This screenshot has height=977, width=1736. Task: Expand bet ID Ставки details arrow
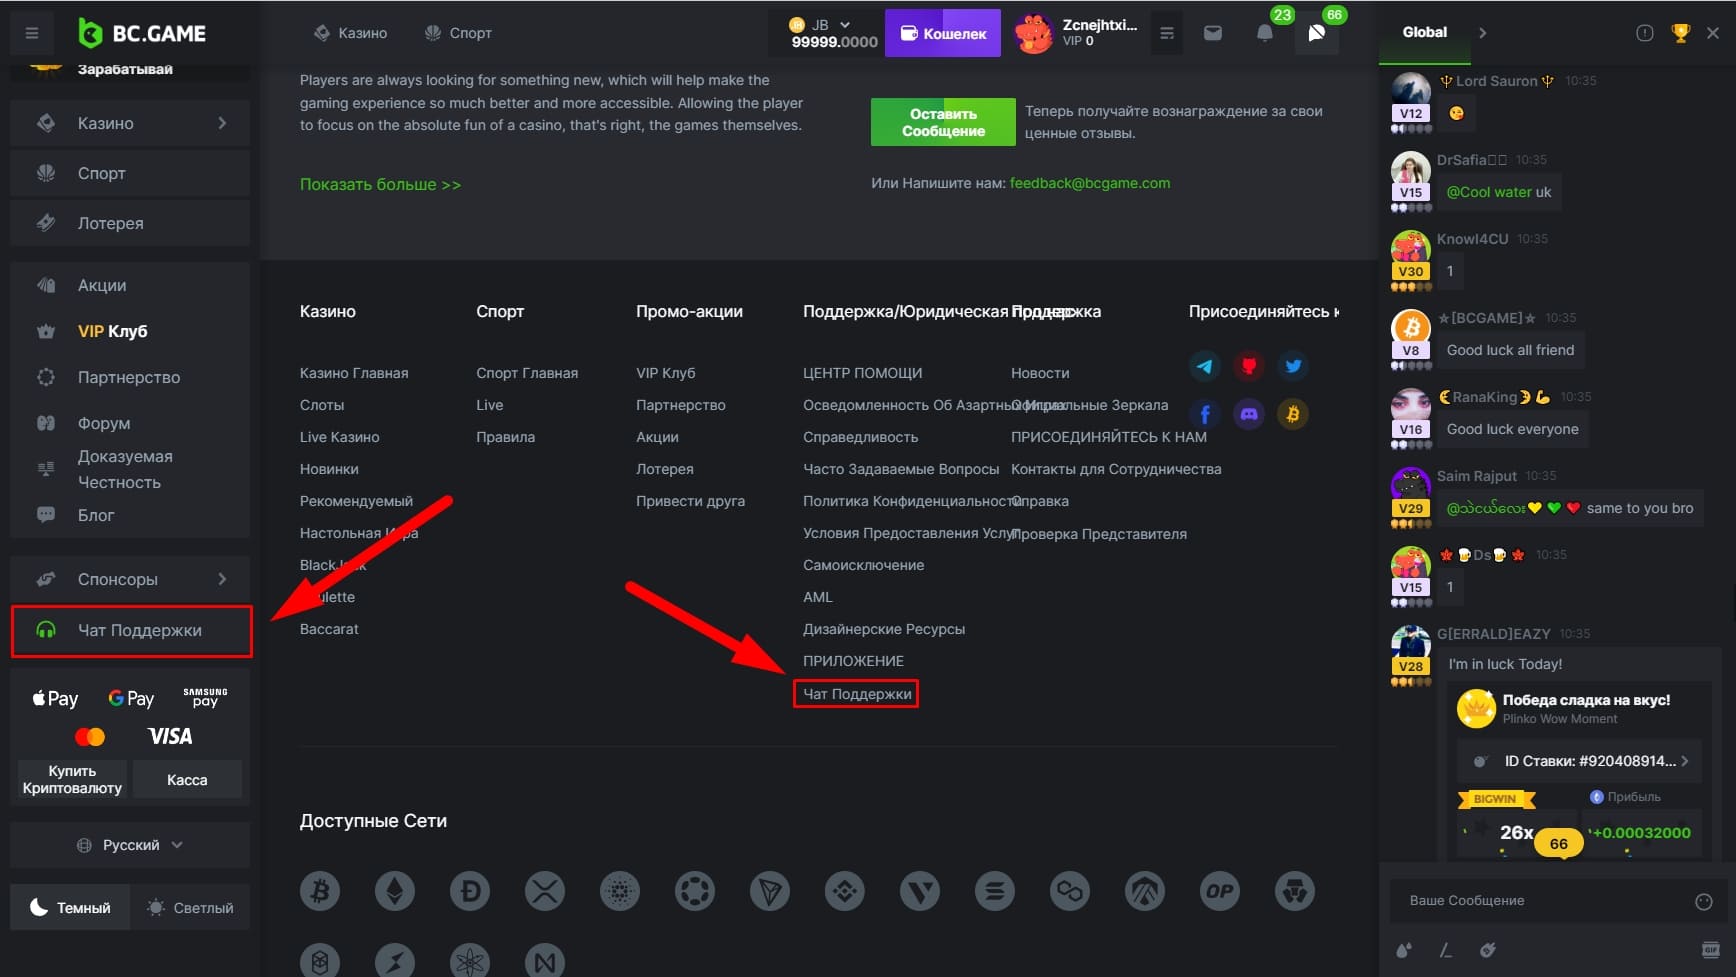(x=1684, y=761)
